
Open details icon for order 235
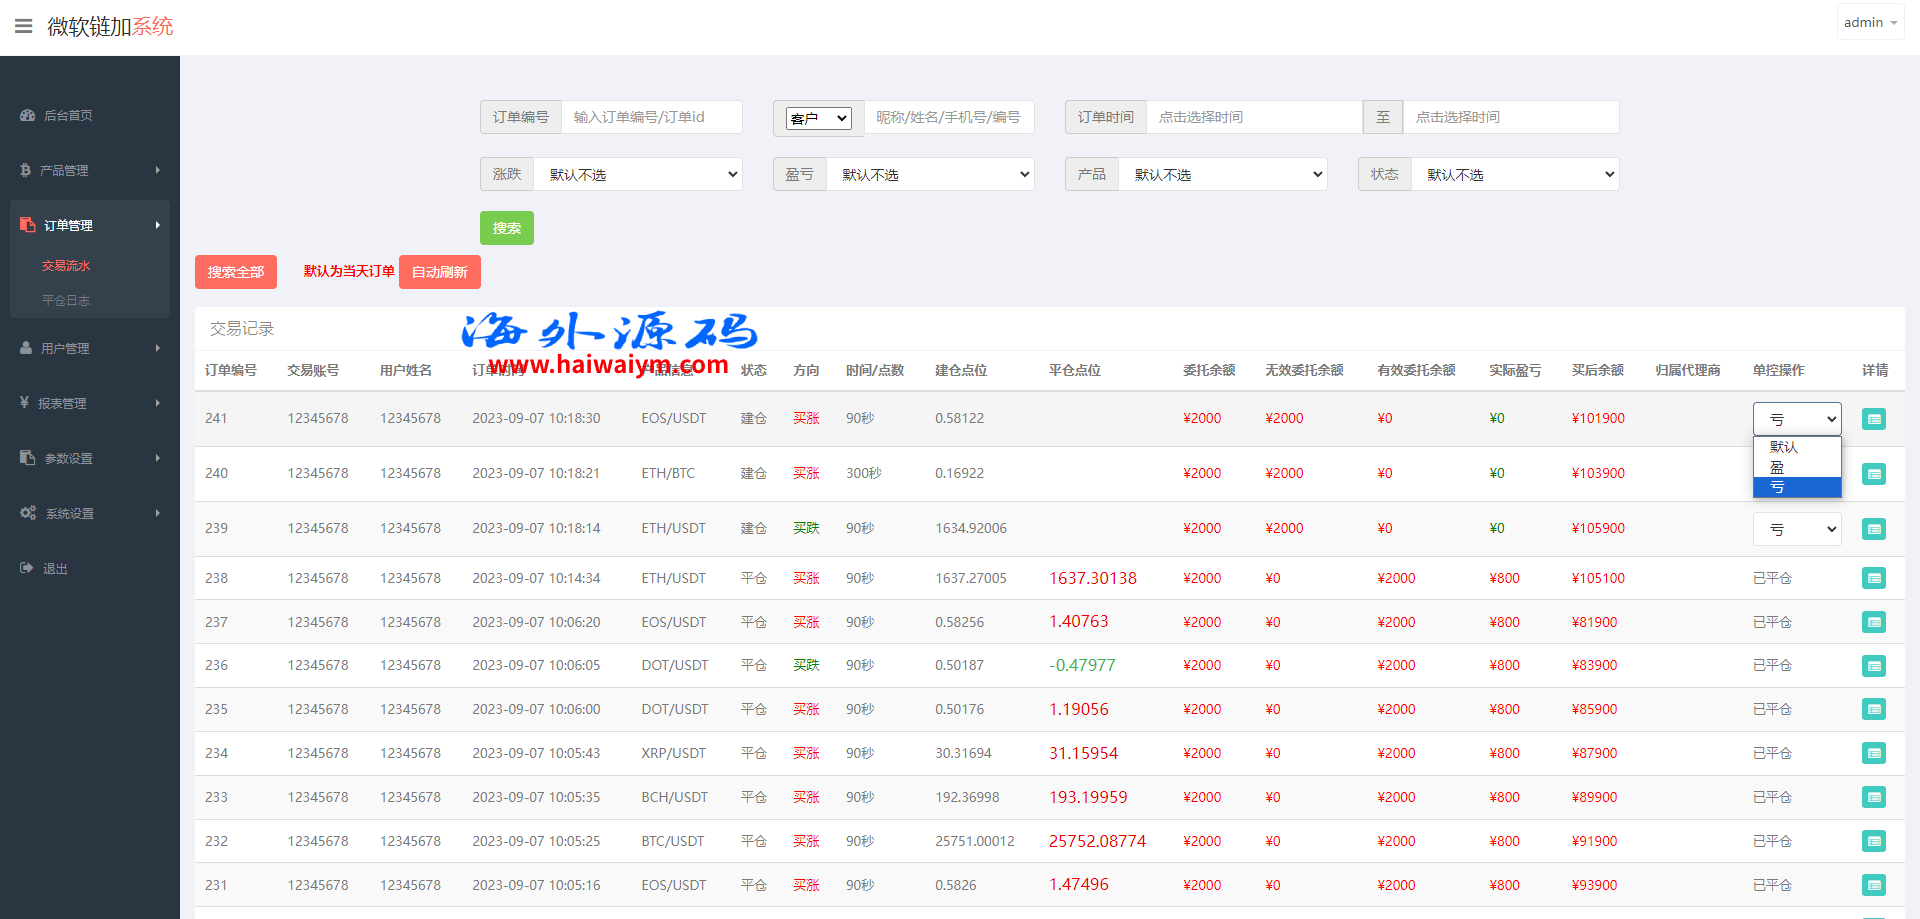pos(1873,709)
